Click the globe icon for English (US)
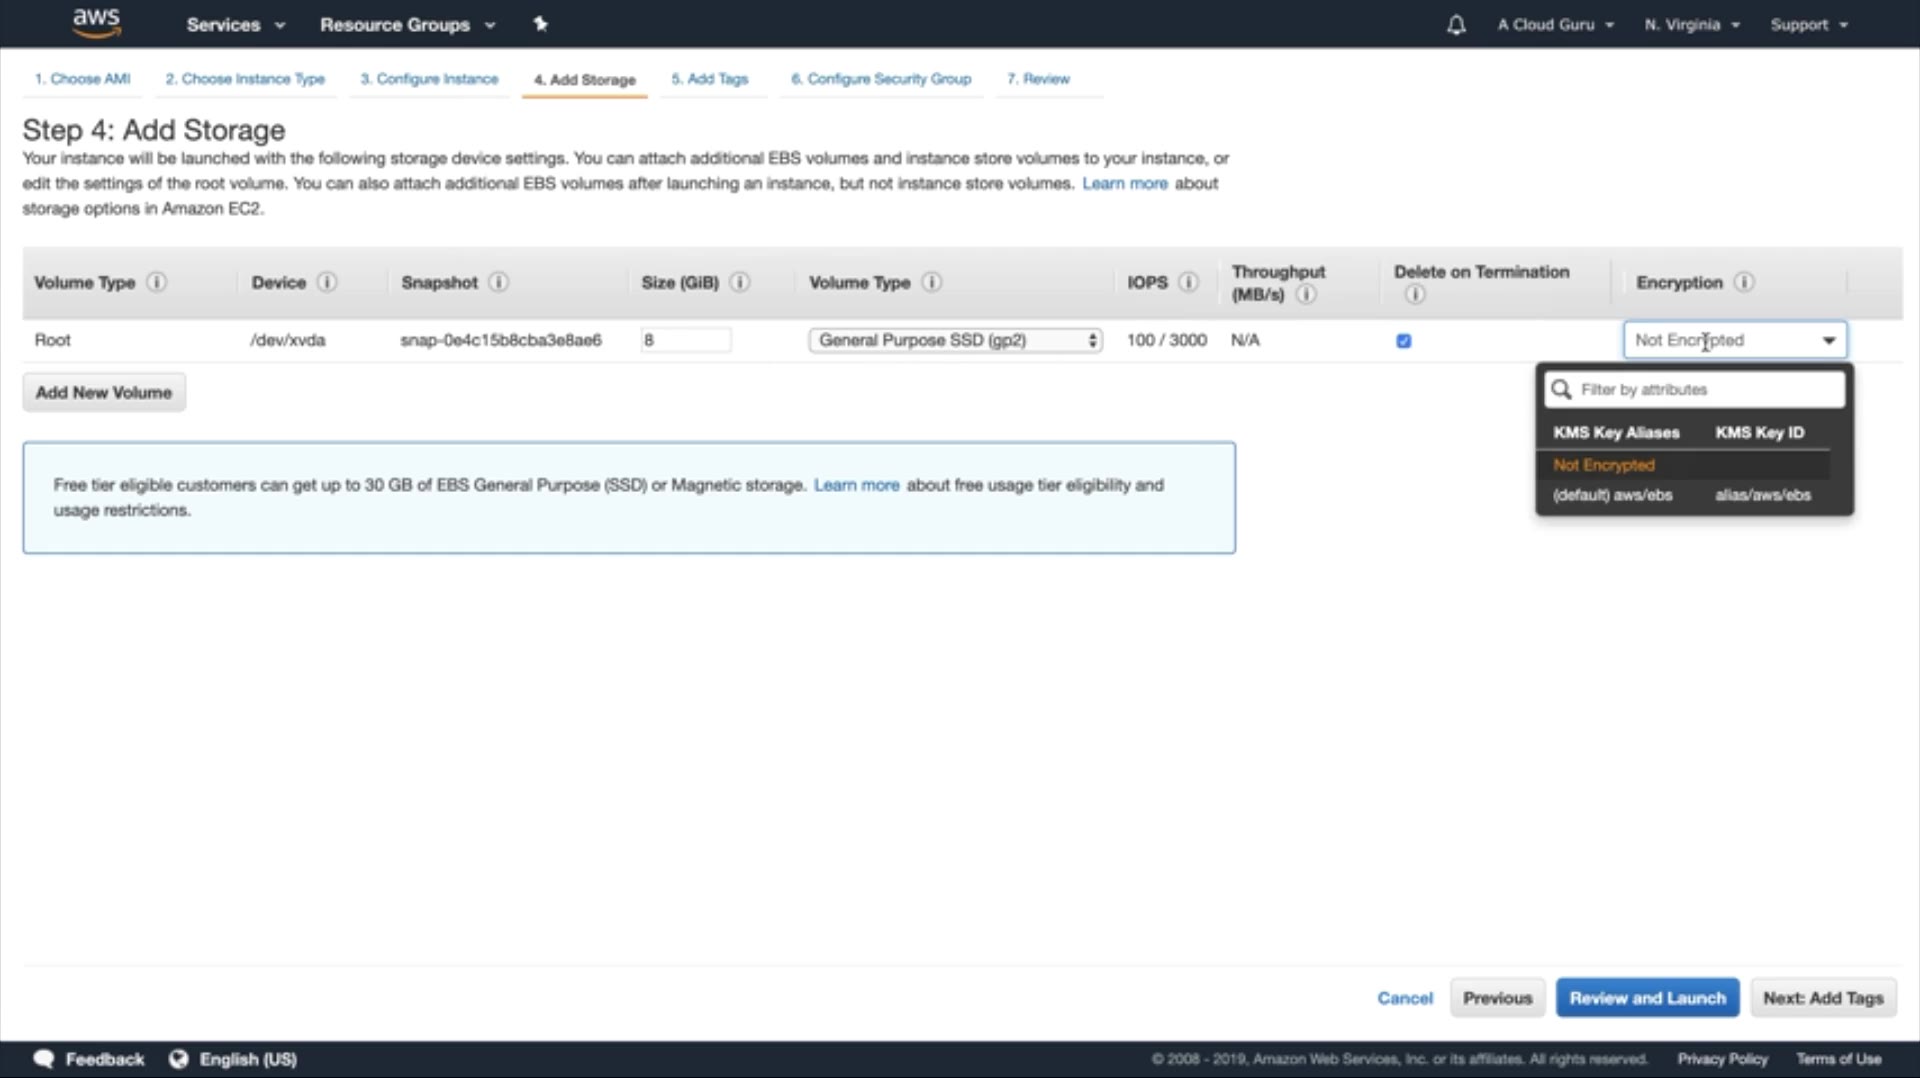 pos(179,1059)
